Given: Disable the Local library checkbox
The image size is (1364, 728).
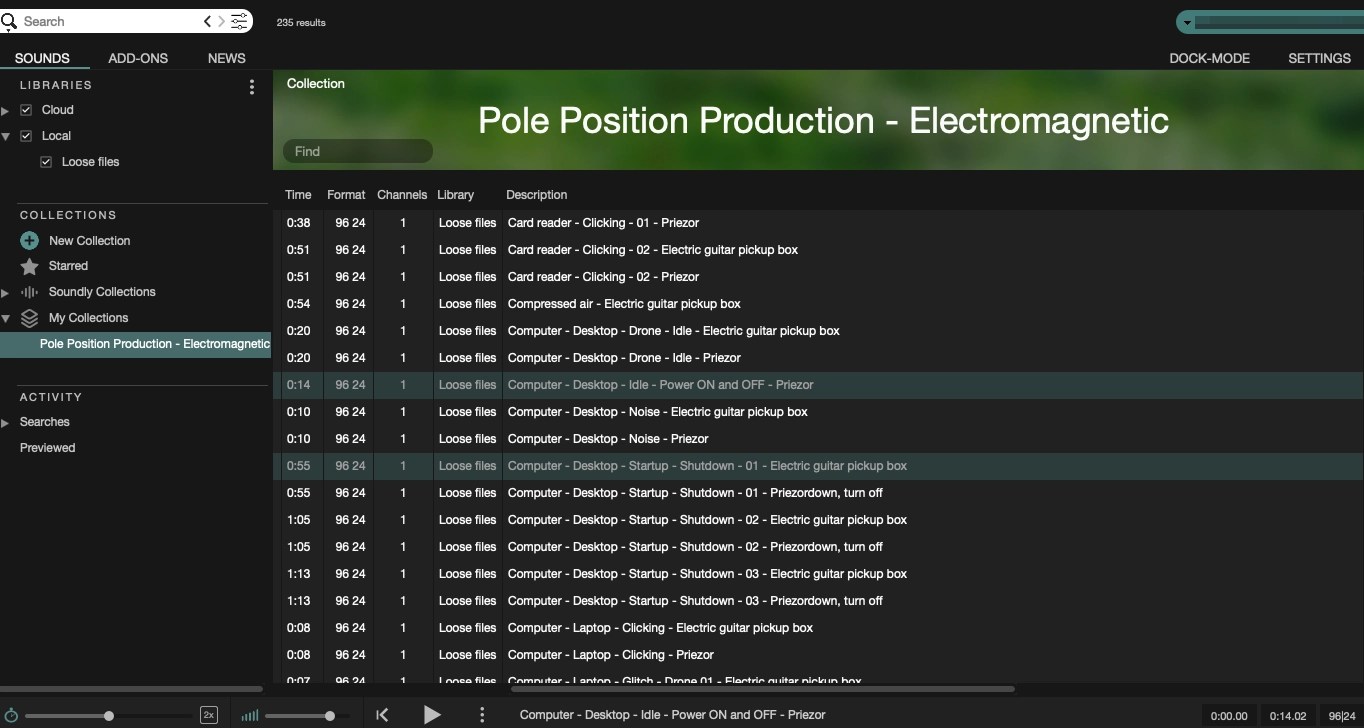Looking at the screenshot, I should point(25,136).
